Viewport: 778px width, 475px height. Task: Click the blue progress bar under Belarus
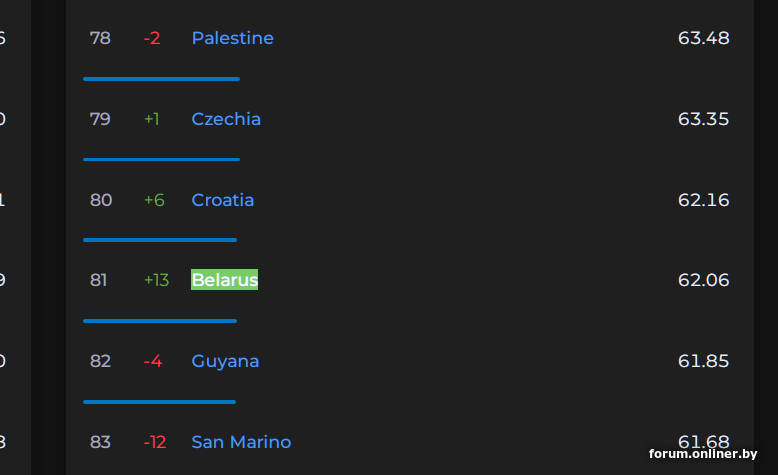pyautogui.click(x=160, y=321)
